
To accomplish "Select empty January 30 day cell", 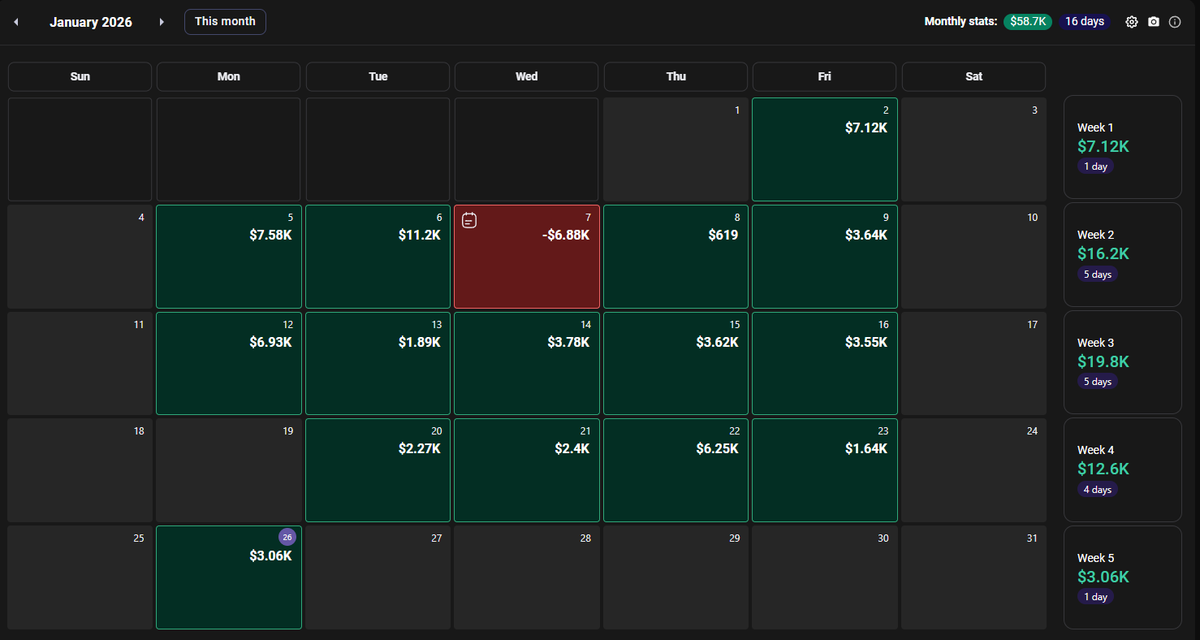I will pyautogui.click(x=825, y=577).
